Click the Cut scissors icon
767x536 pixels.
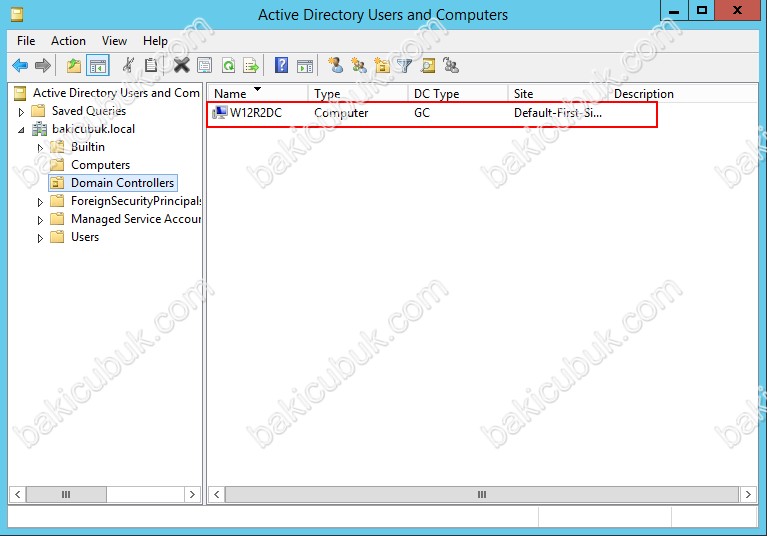coord(128,65)
